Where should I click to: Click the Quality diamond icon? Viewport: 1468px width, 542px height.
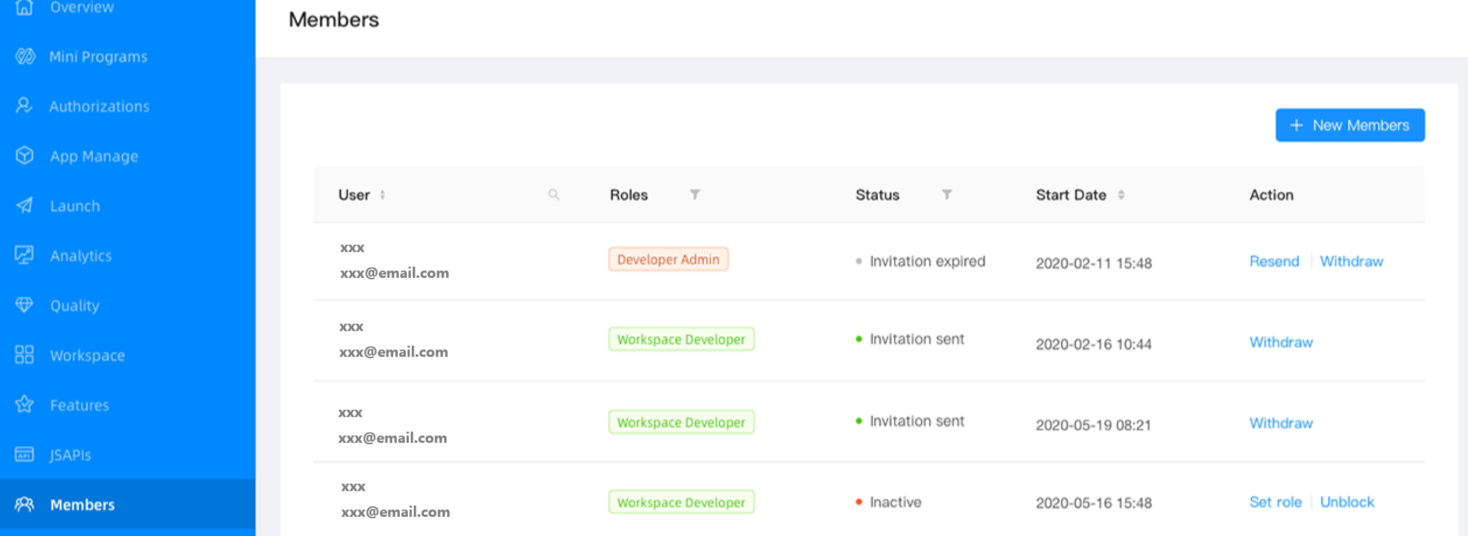(x=25, y=305)
